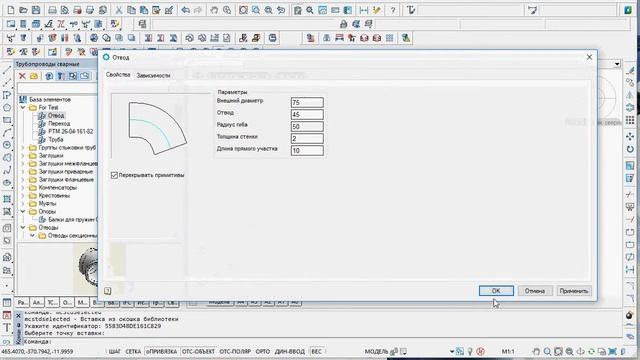Click the lock icon in layer toolbar

click(344, 24)
